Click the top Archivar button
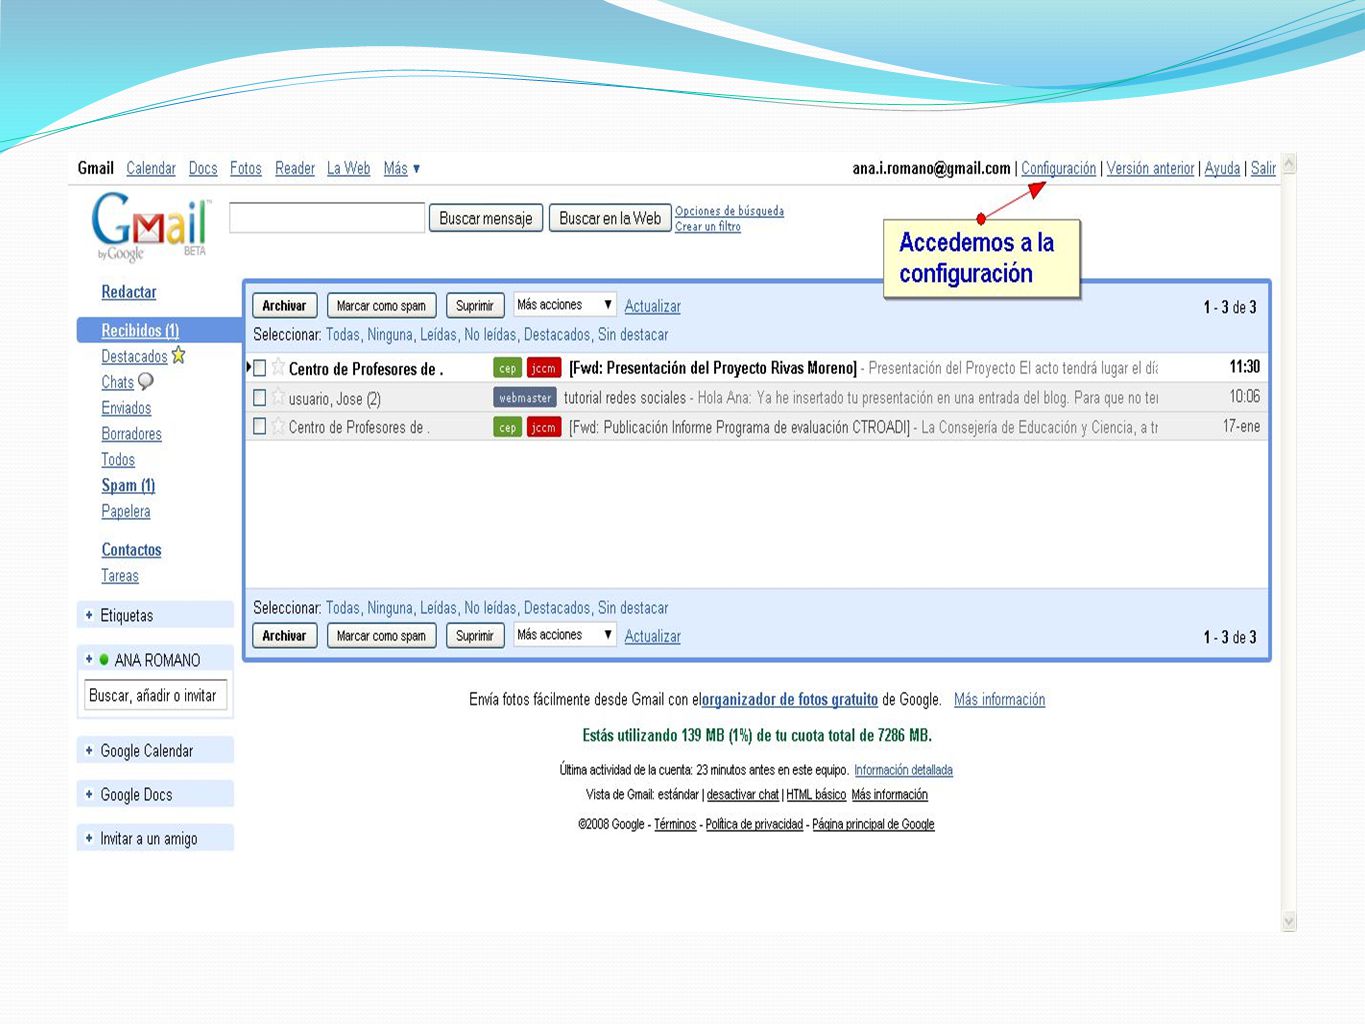The image size is (1365, 1024). pos(284,305)
